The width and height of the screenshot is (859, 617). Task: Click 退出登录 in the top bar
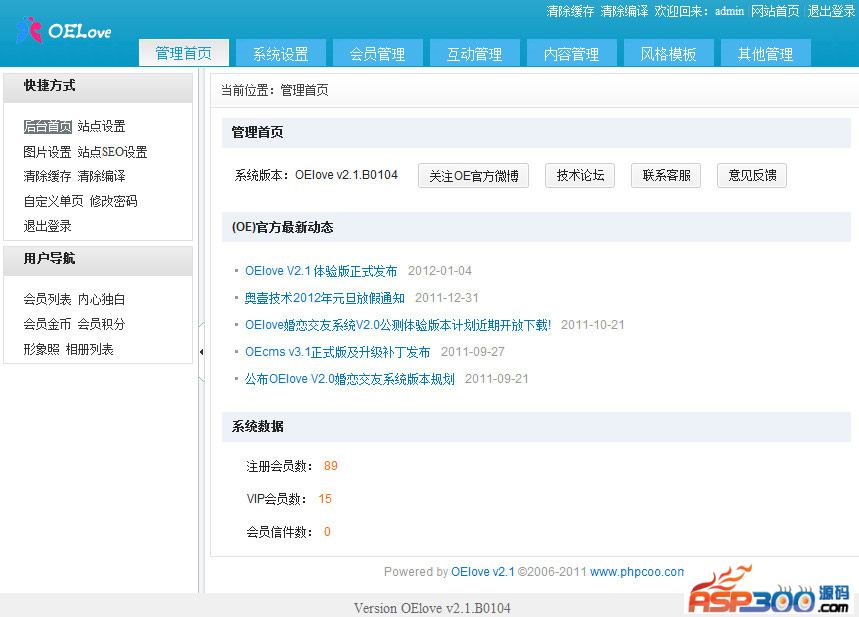(831, 11)
